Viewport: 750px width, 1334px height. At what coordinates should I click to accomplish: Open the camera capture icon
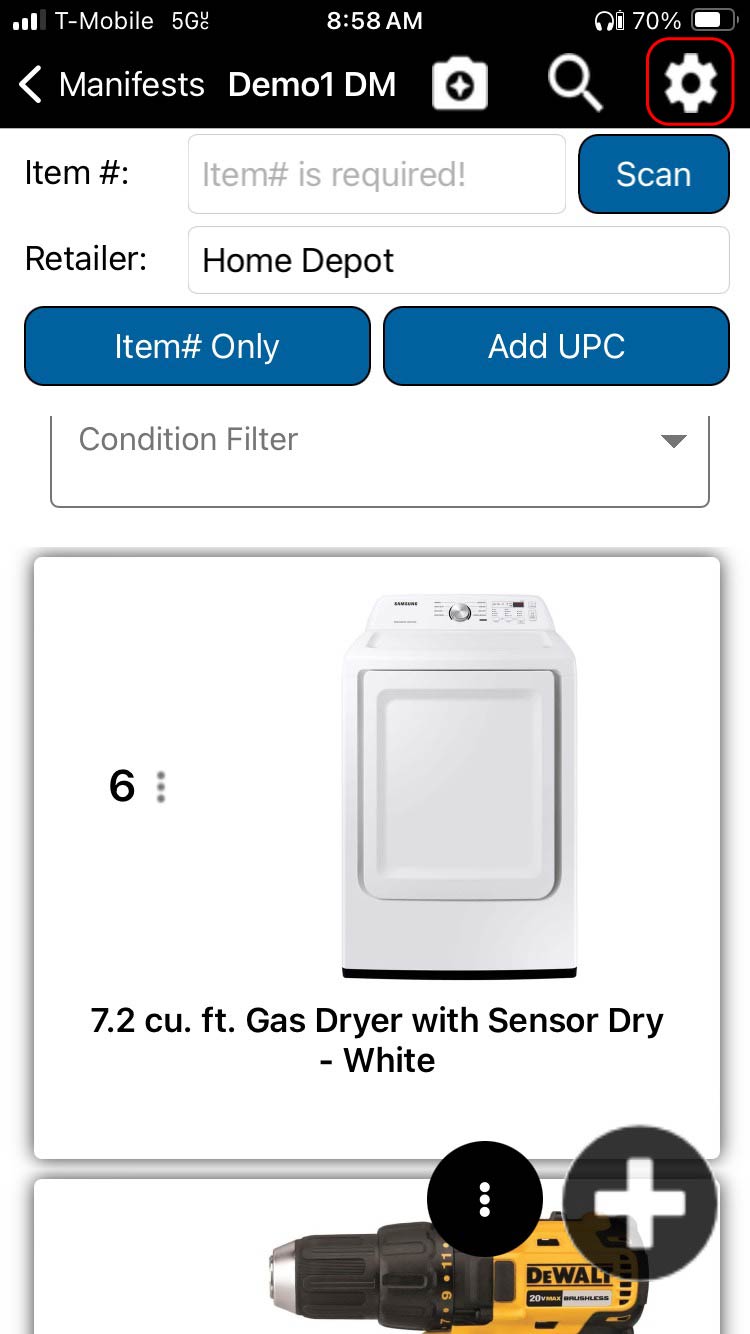(x=460, y=85)
